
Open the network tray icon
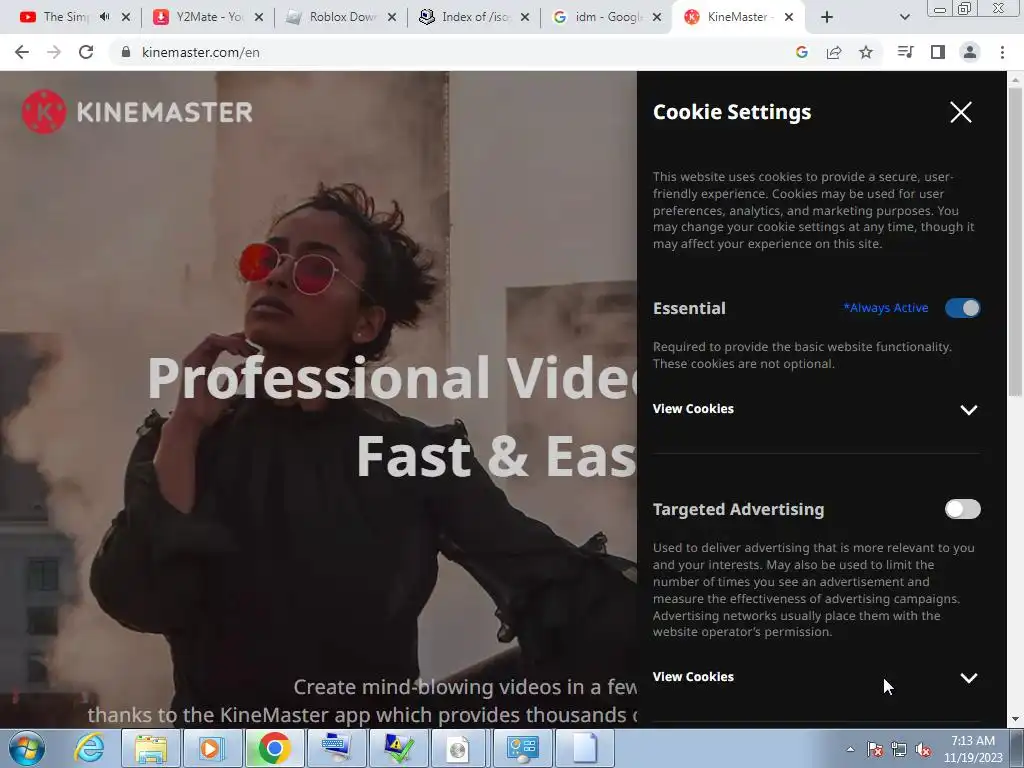tap(899, 749)
